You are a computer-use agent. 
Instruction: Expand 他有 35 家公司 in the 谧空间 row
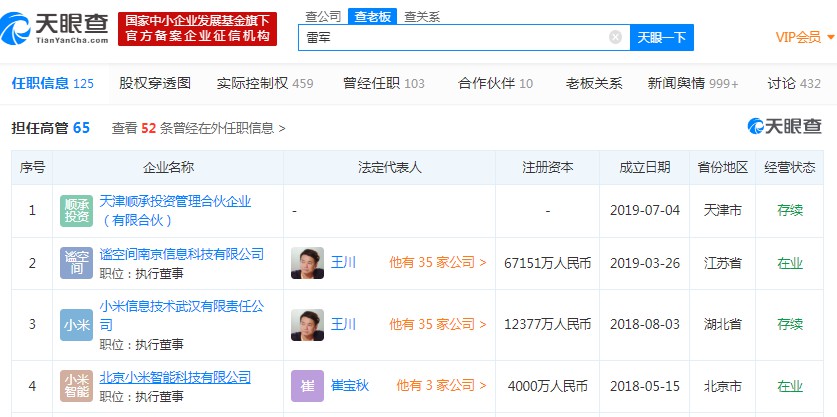(x=438, y=263)
